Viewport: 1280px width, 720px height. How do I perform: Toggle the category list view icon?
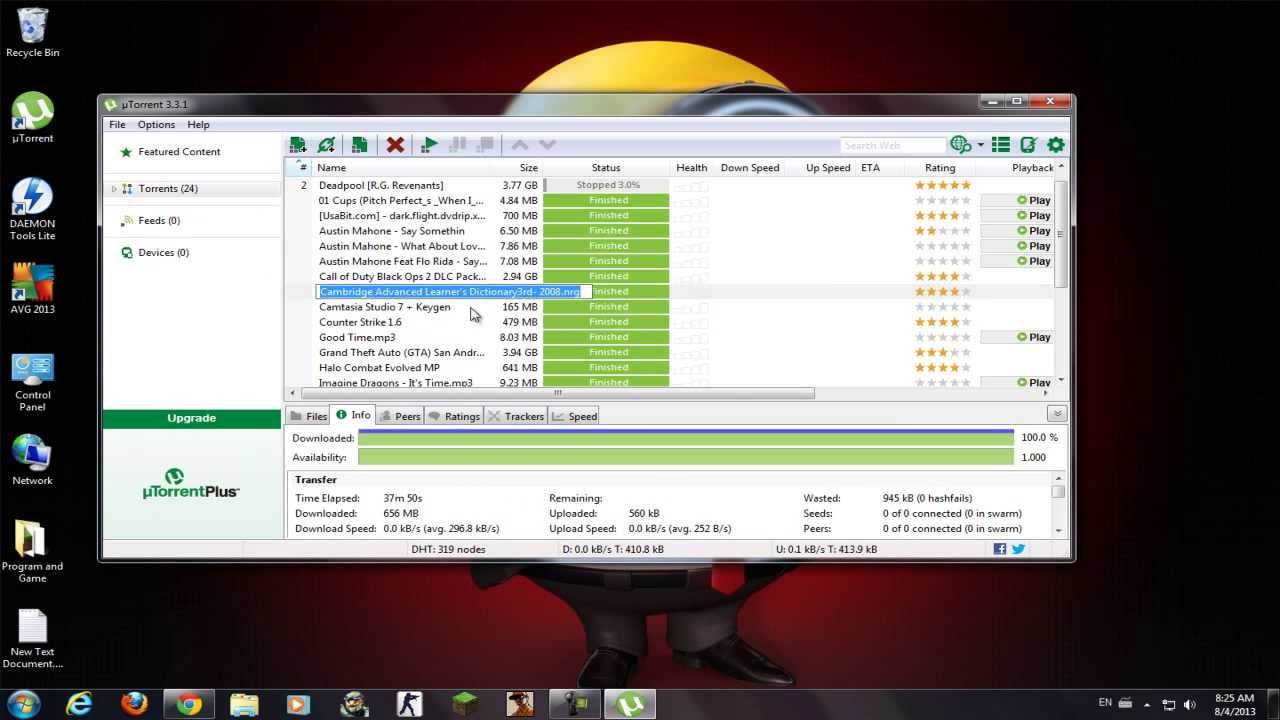[1000, 145]
